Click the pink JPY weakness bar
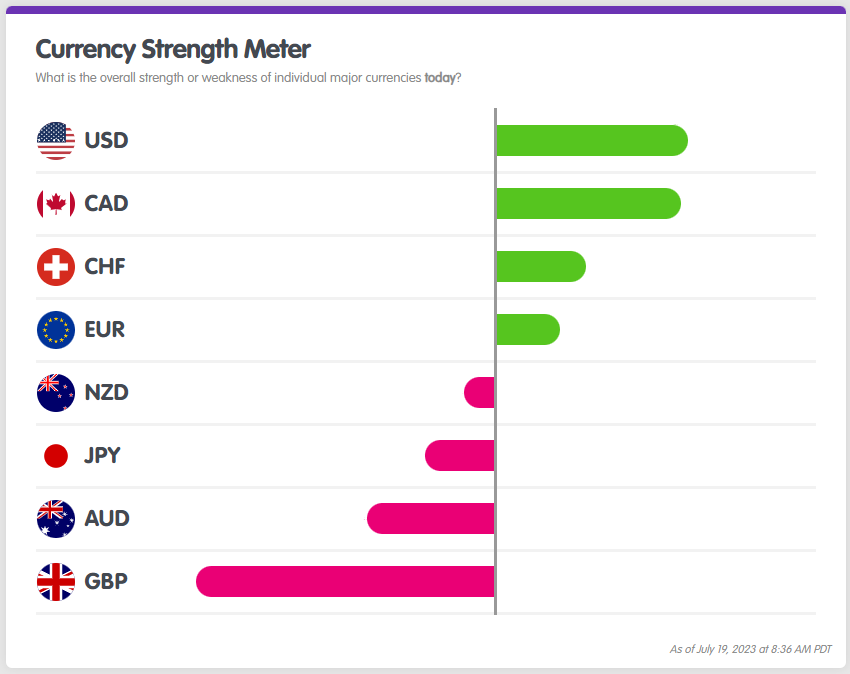 click(460, 456)
